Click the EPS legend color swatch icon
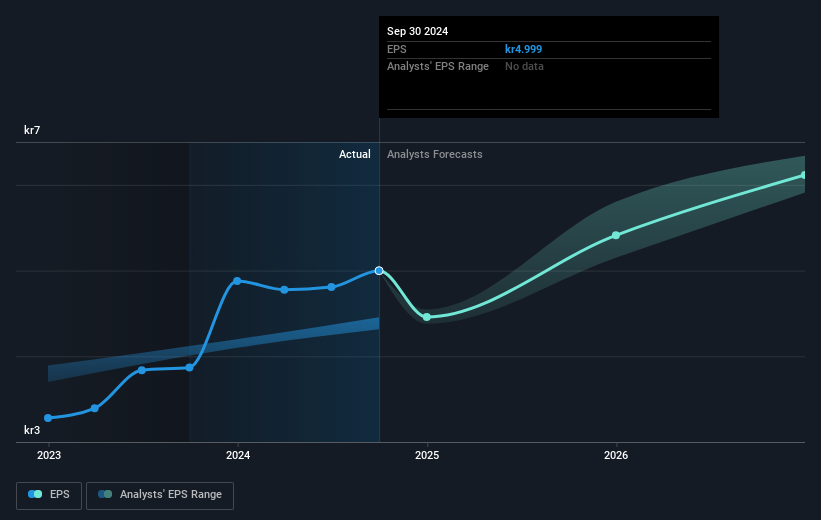Viewport: 821px width, 520px height. click(x=35, y=494)
